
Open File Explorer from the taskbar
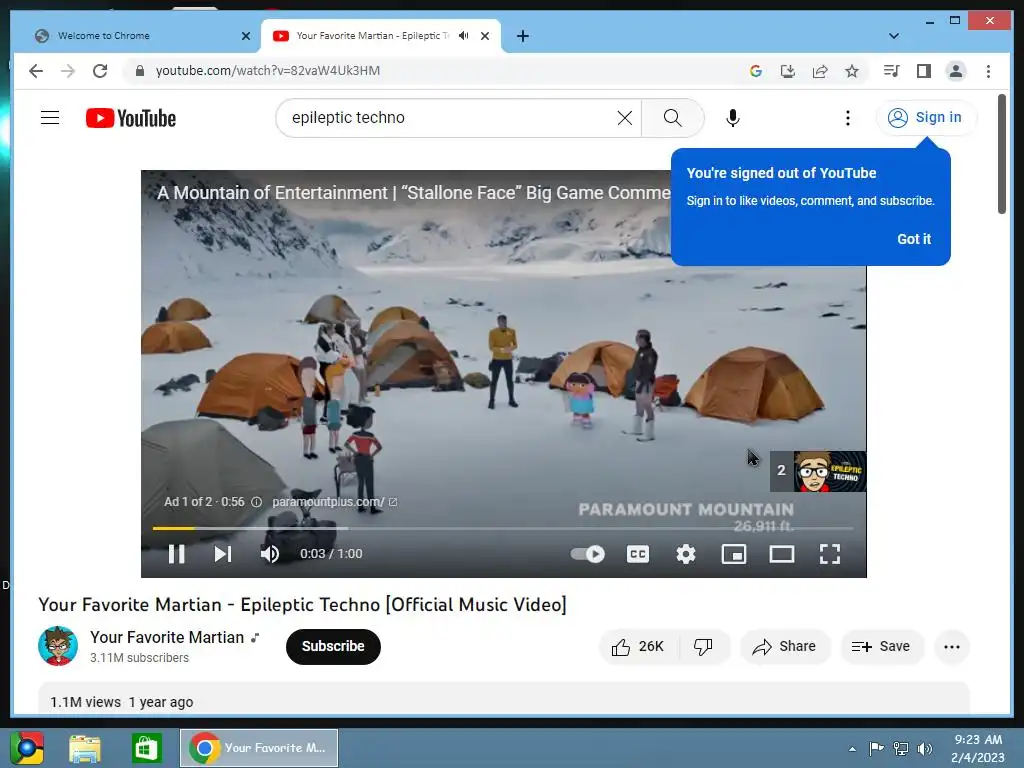click(85, 748)
